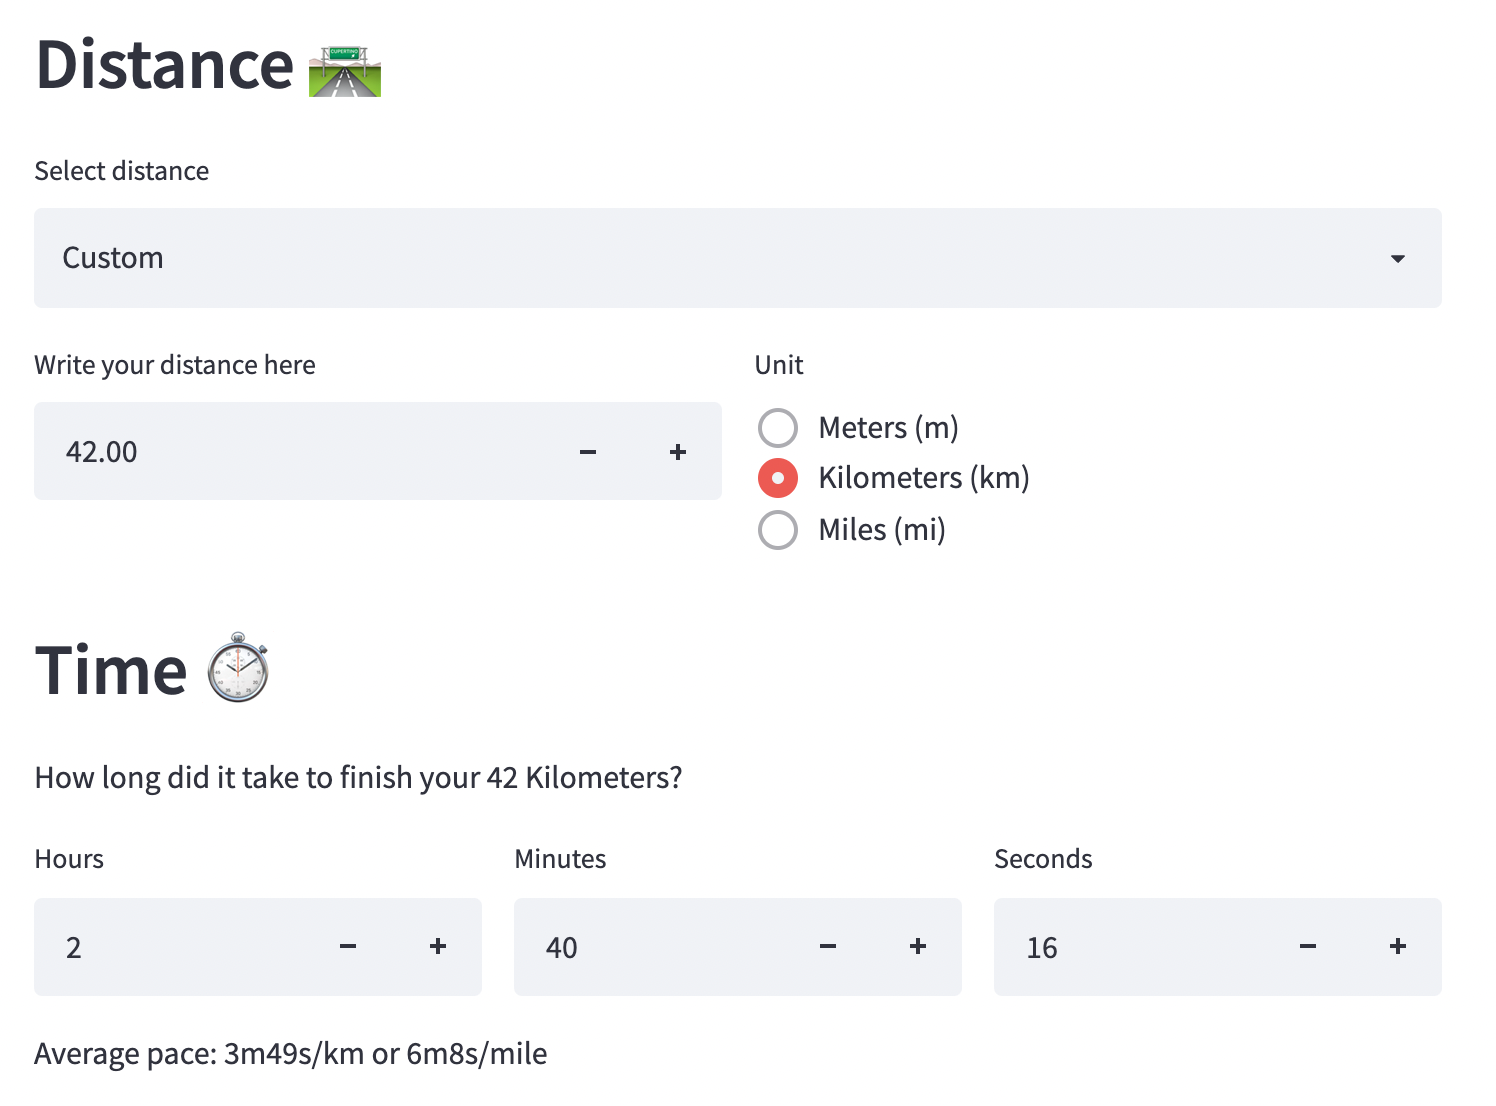Open the Select distance dropdown

click(700, 258)
